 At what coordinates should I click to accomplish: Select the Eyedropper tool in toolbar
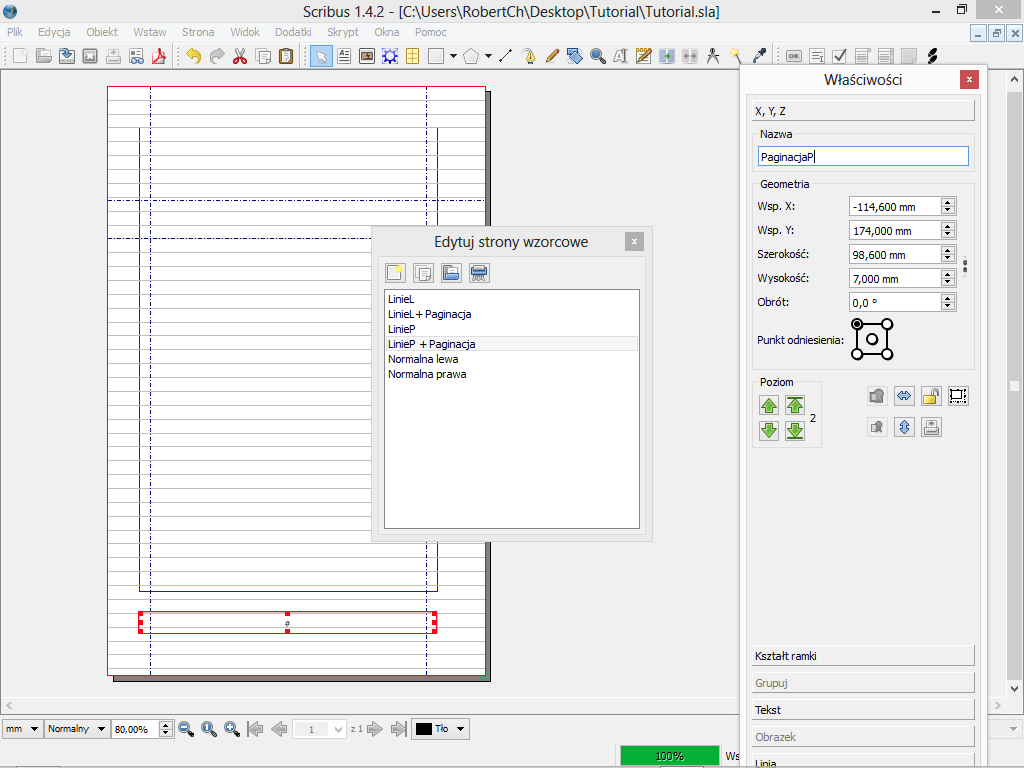759,56
